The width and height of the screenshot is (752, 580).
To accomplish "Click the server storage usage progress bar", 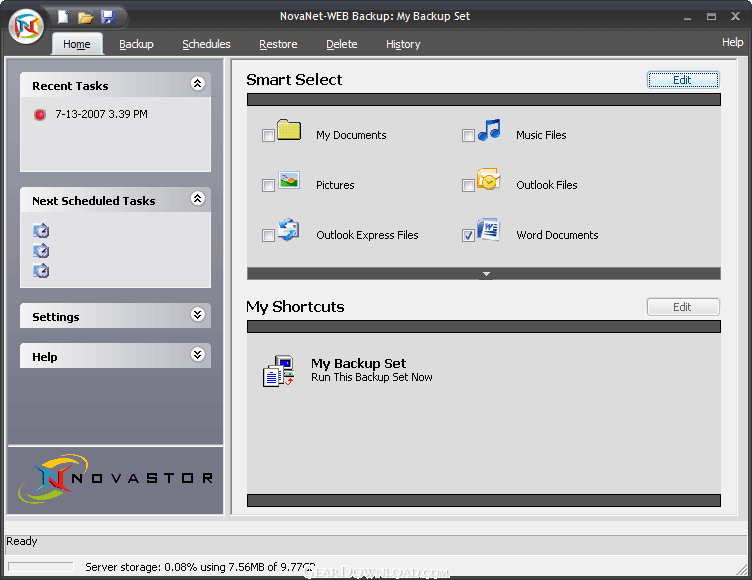I will tap(41, 567).
